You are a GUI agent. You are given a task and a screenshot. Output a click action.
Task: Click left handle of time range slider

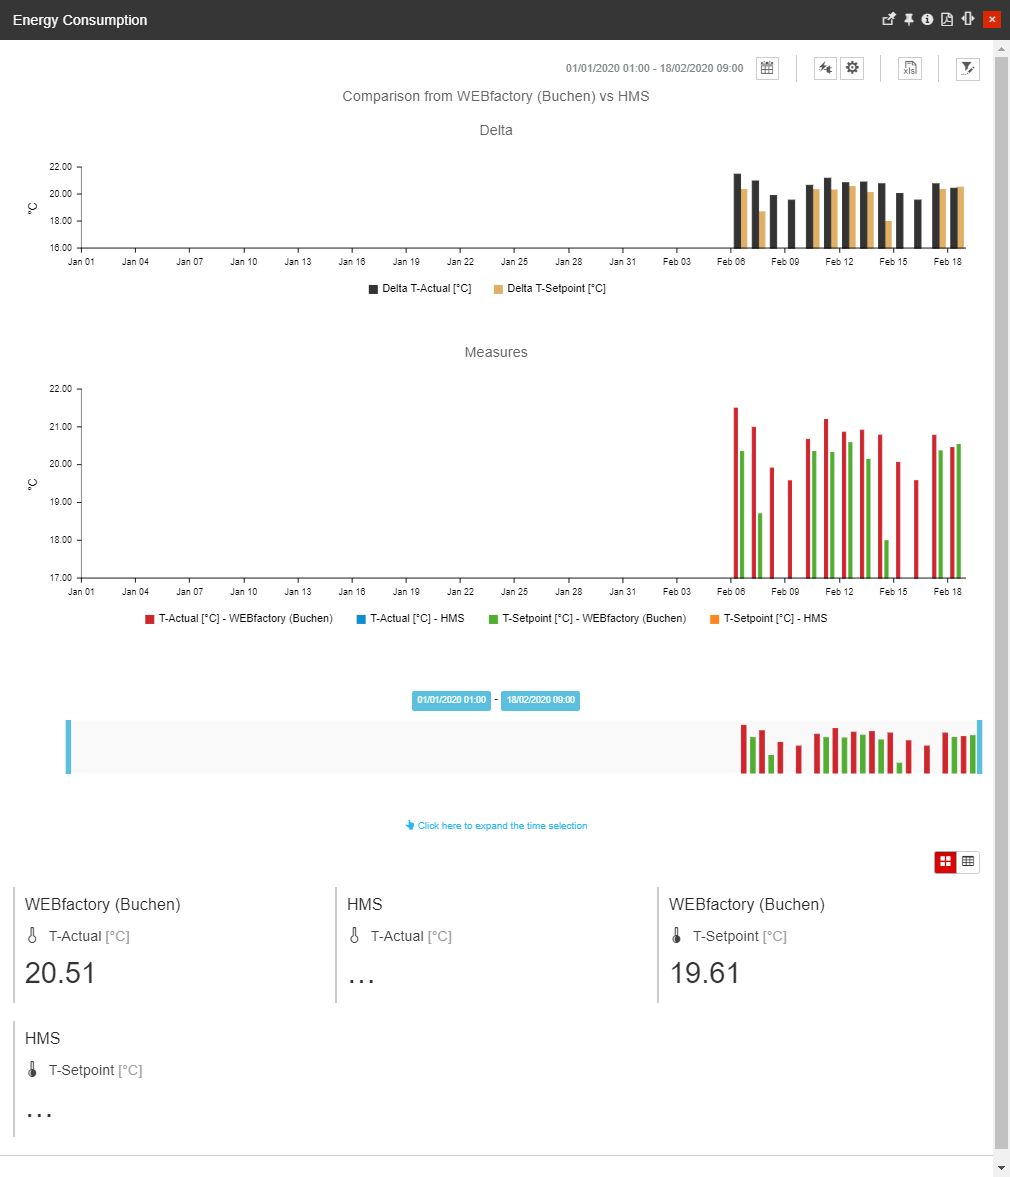pos(68,747)
